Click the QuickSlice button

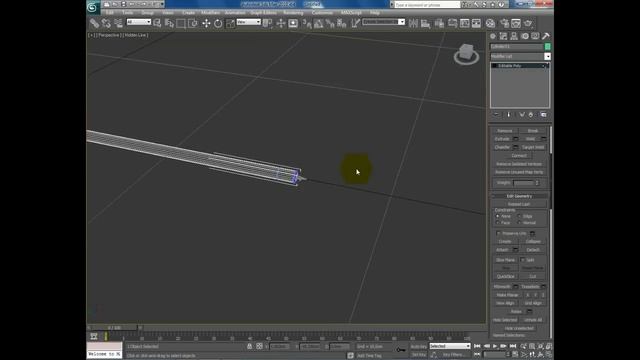point(505,276)
